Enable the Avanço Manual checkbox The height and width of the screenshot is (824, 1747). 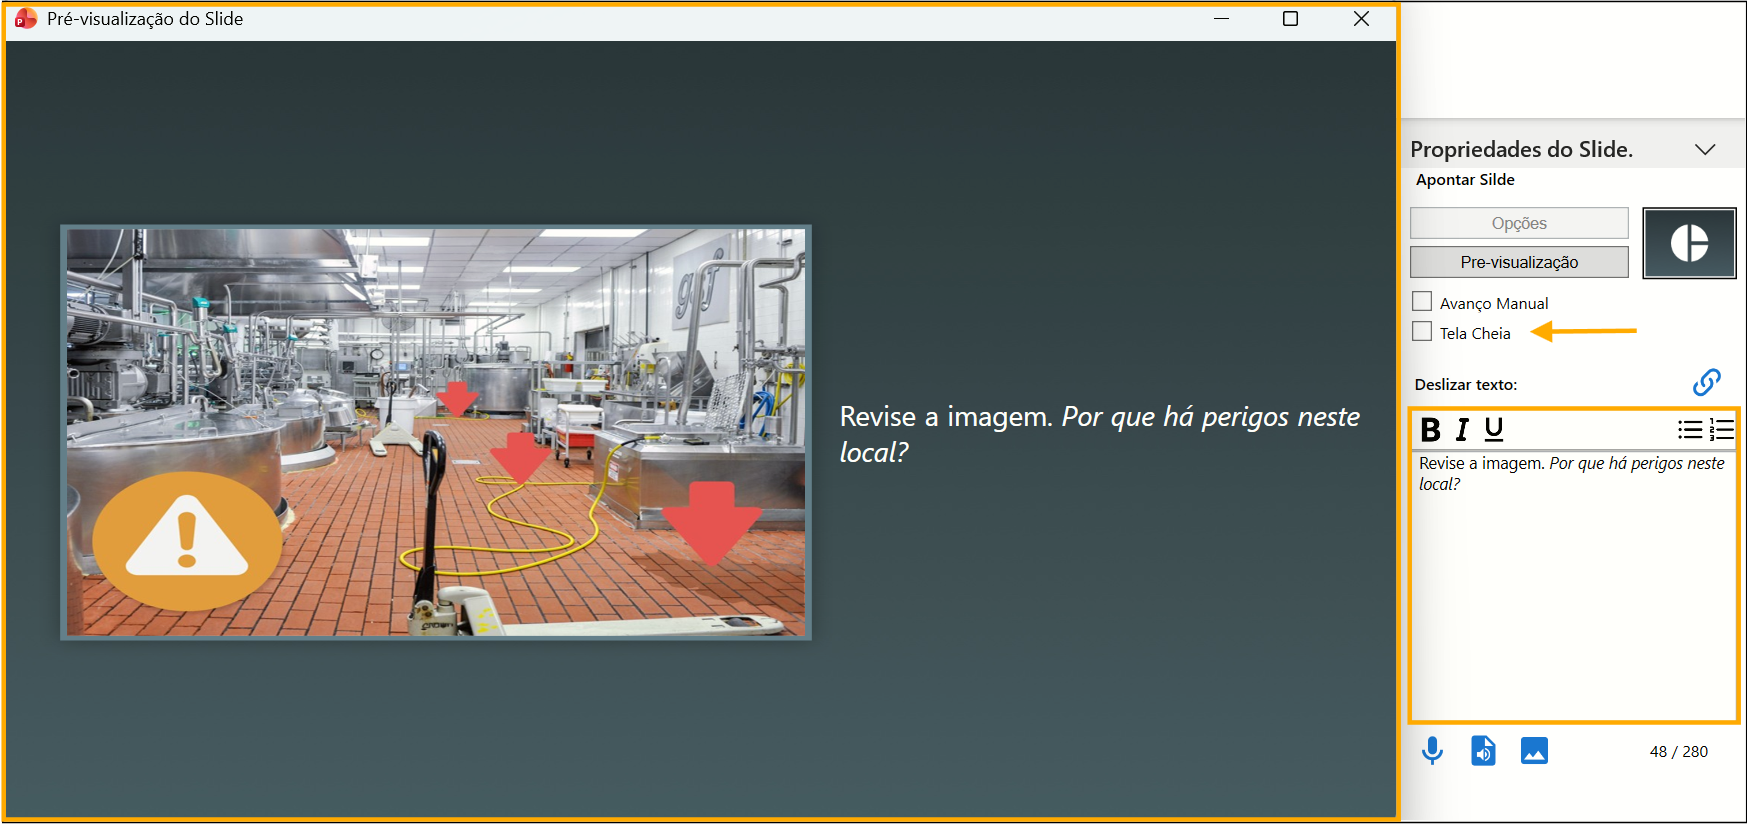coord(1422,302)
